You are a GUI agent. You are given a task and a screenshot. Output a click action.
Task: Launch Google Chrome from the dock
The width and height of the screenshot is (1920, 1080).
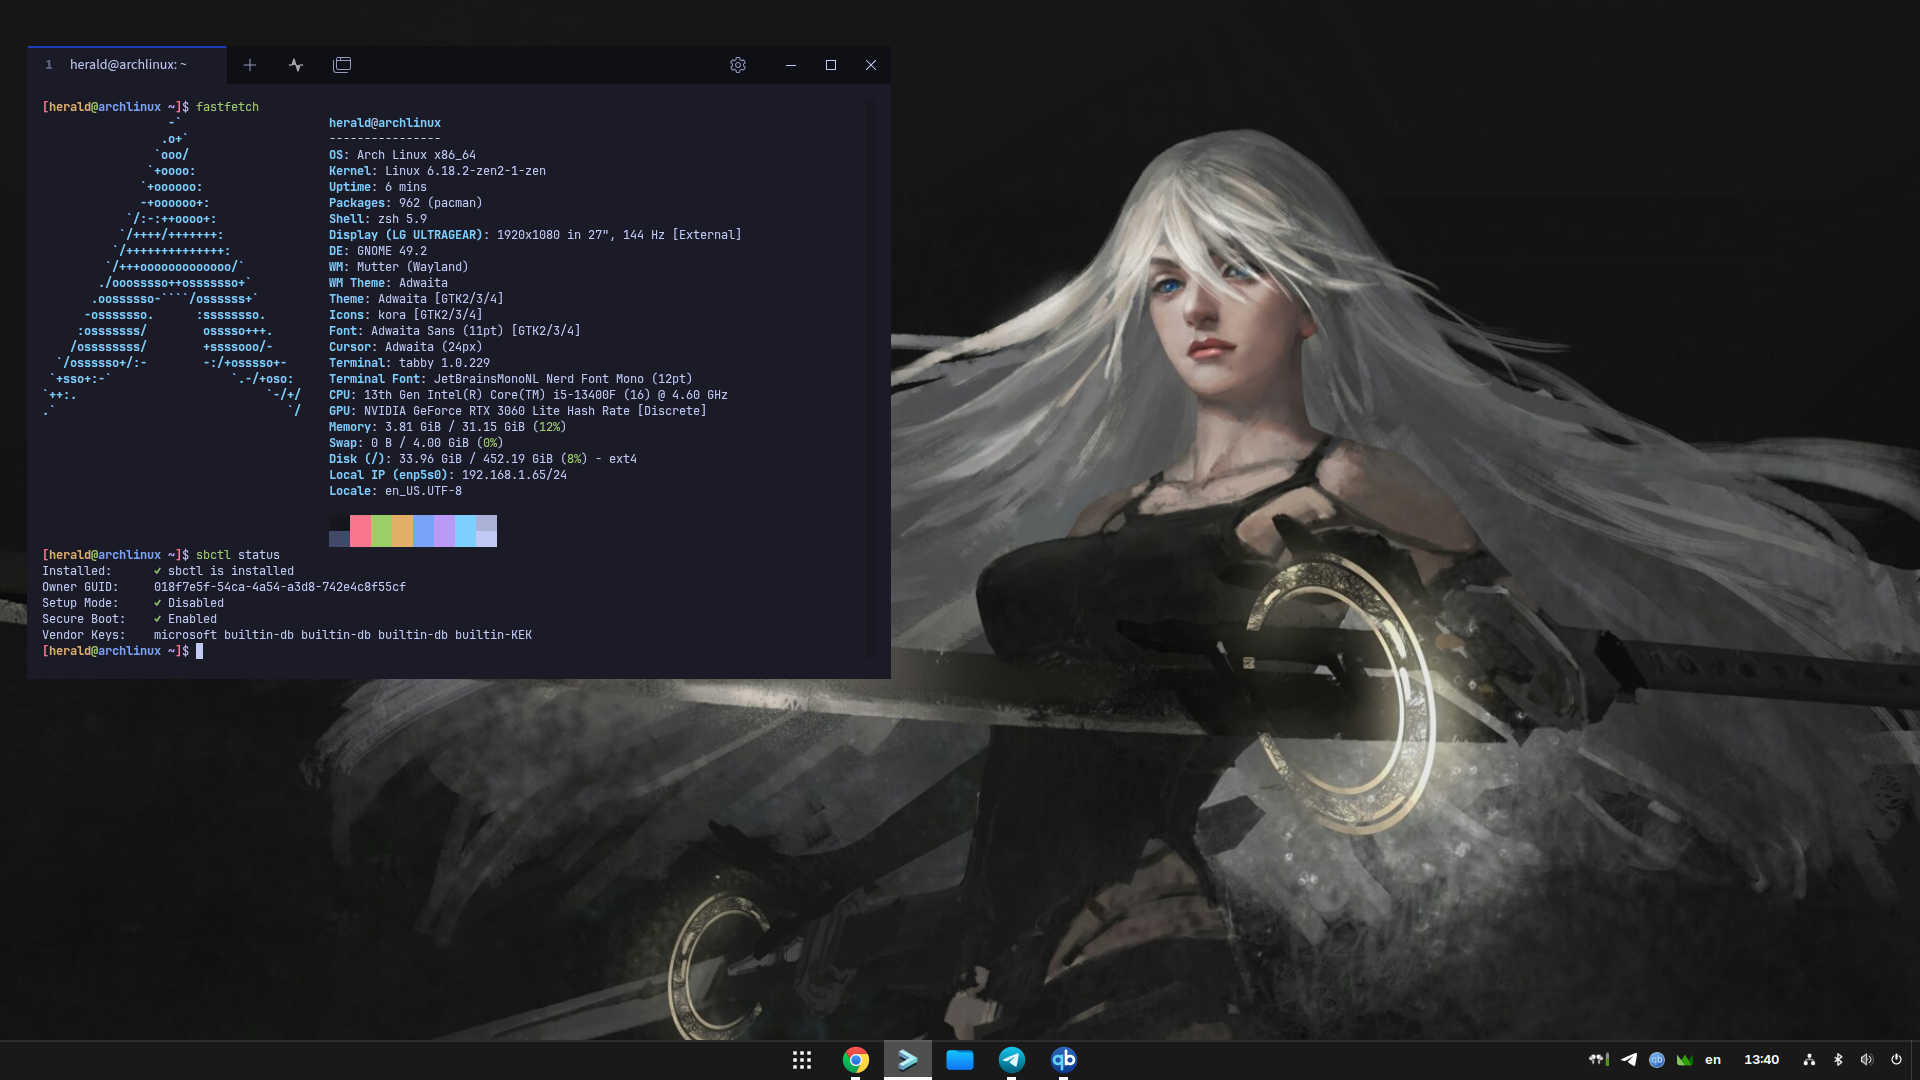pyautogui.click(x=856, y=1060)
